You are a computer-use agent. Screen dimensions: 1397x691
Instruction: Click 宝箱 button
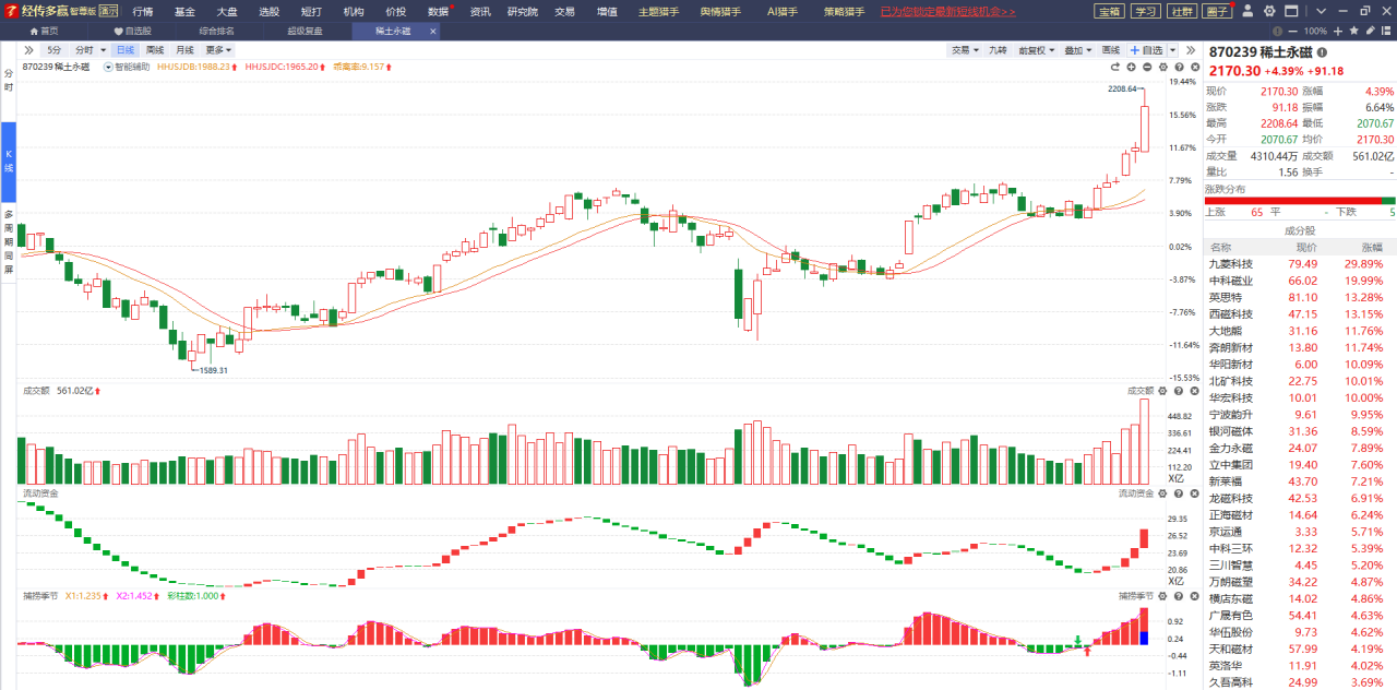coord(1108,11)
